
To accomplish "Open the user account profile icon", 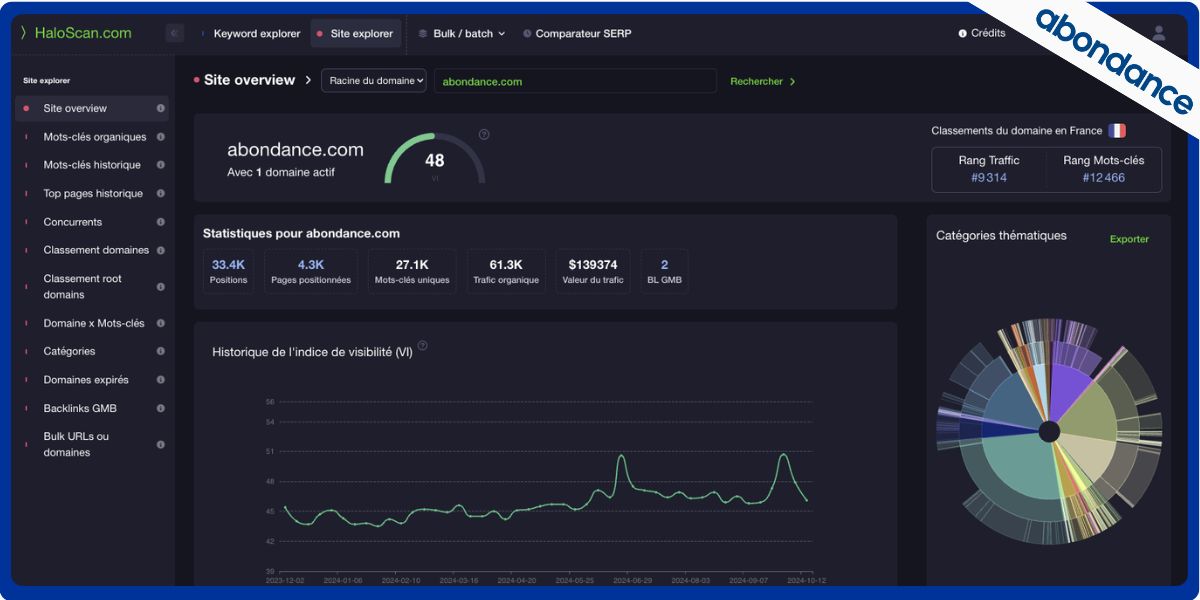I will click(x=1159, y=33).
